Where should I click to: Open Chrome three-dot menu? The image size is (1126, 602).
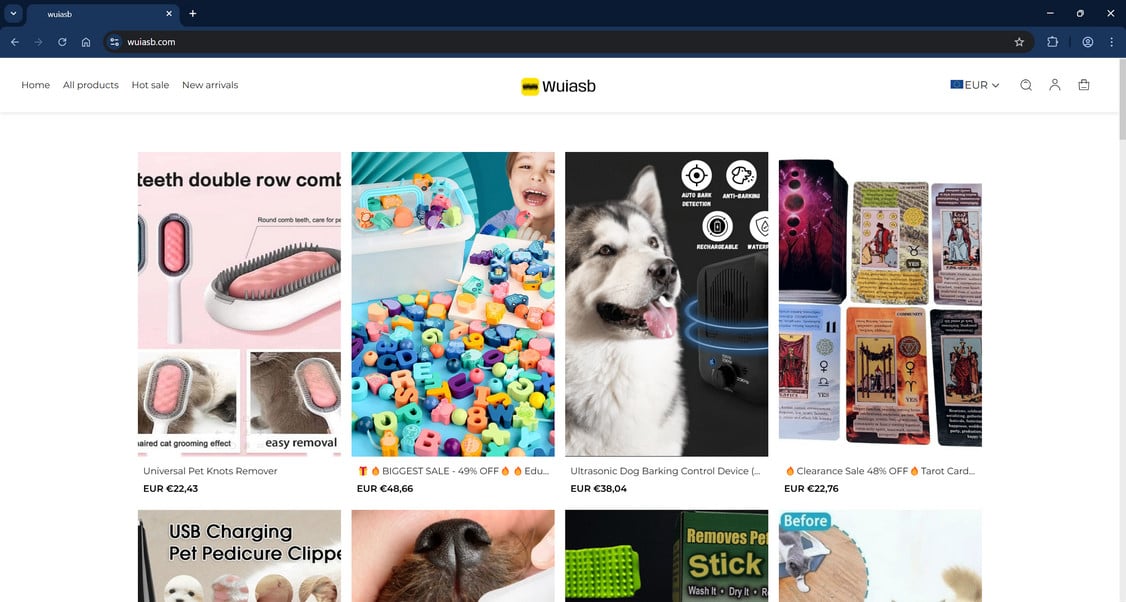click(x=1112, y=42)
